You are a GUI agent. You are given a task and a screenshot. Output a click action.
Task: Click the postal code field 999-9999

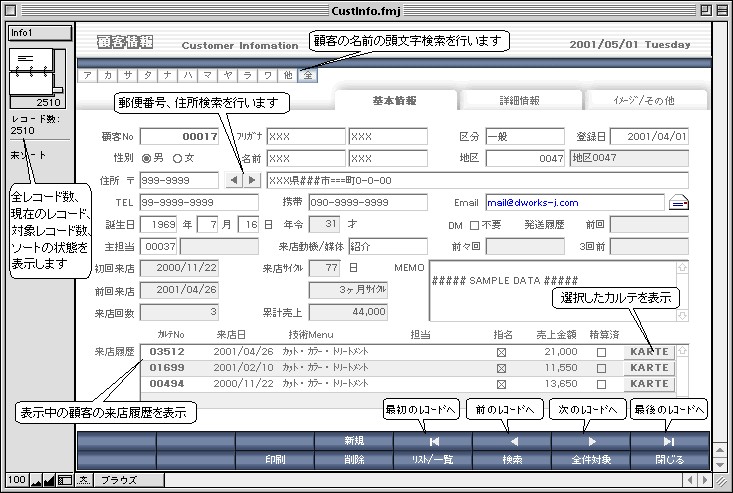(180, 180)
